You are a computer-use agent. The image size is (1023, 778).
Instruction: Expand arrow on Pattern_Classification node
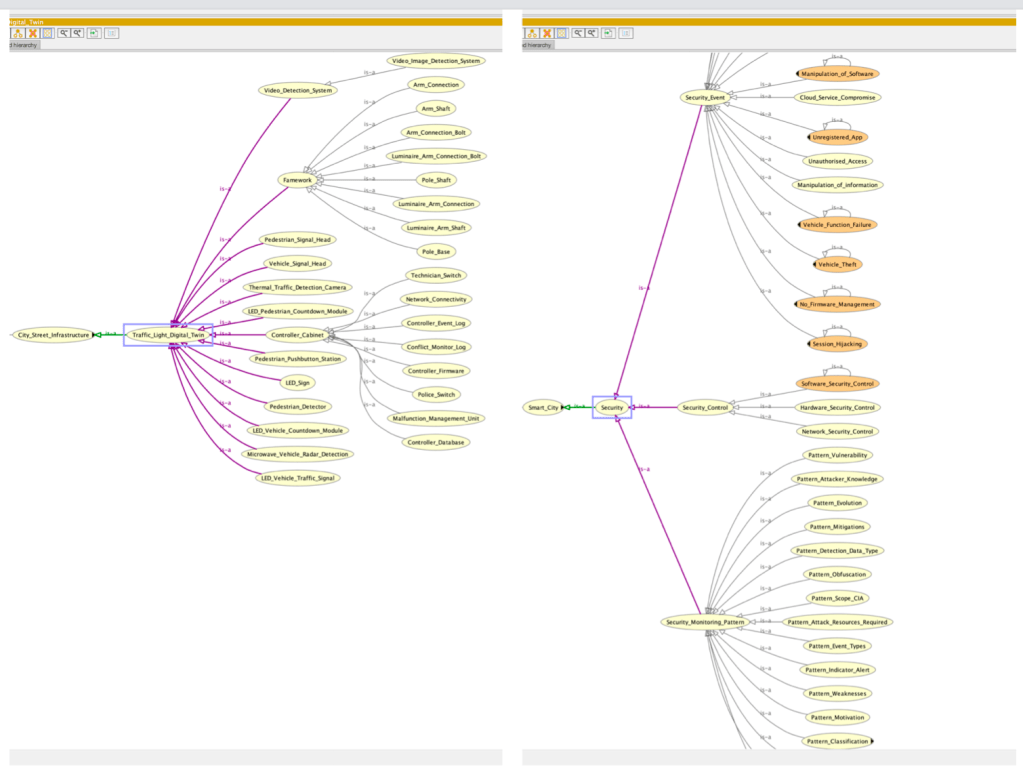click(872, 741)
